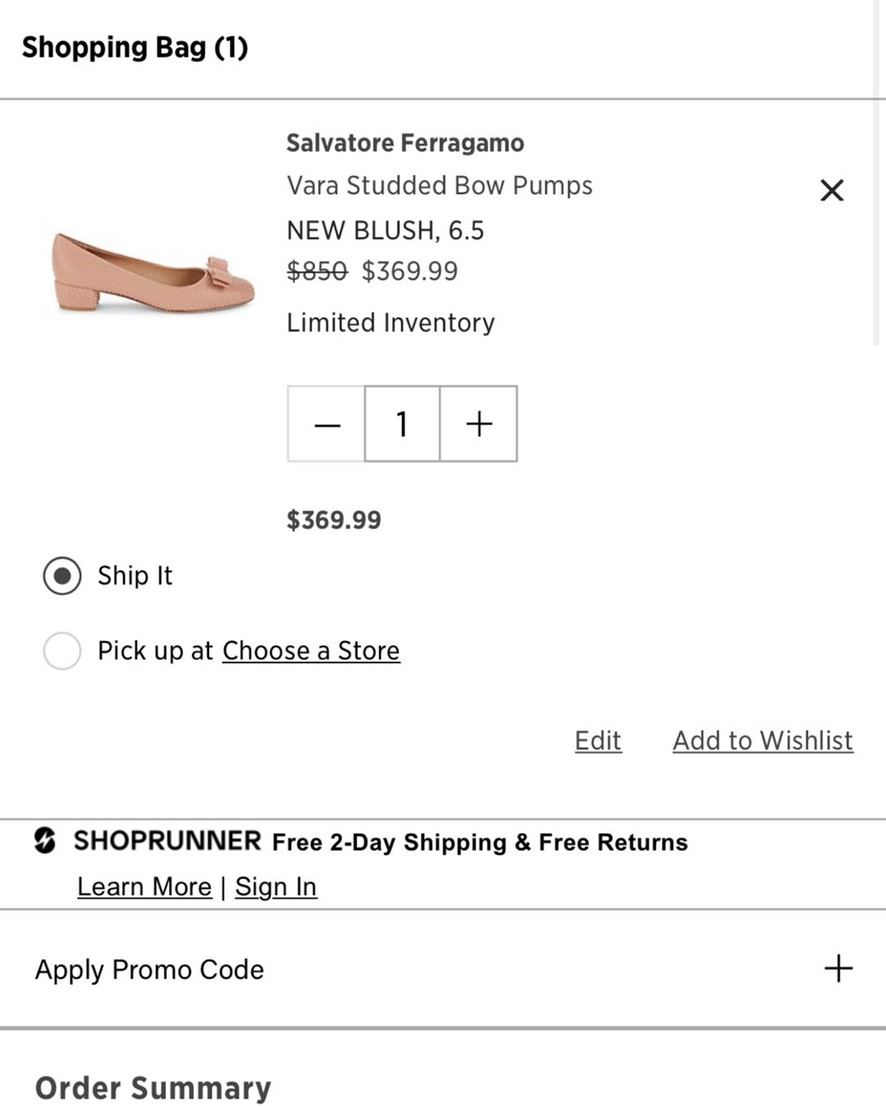Open the Choose a Store link
886x1108 pixels.
[311, 651]
